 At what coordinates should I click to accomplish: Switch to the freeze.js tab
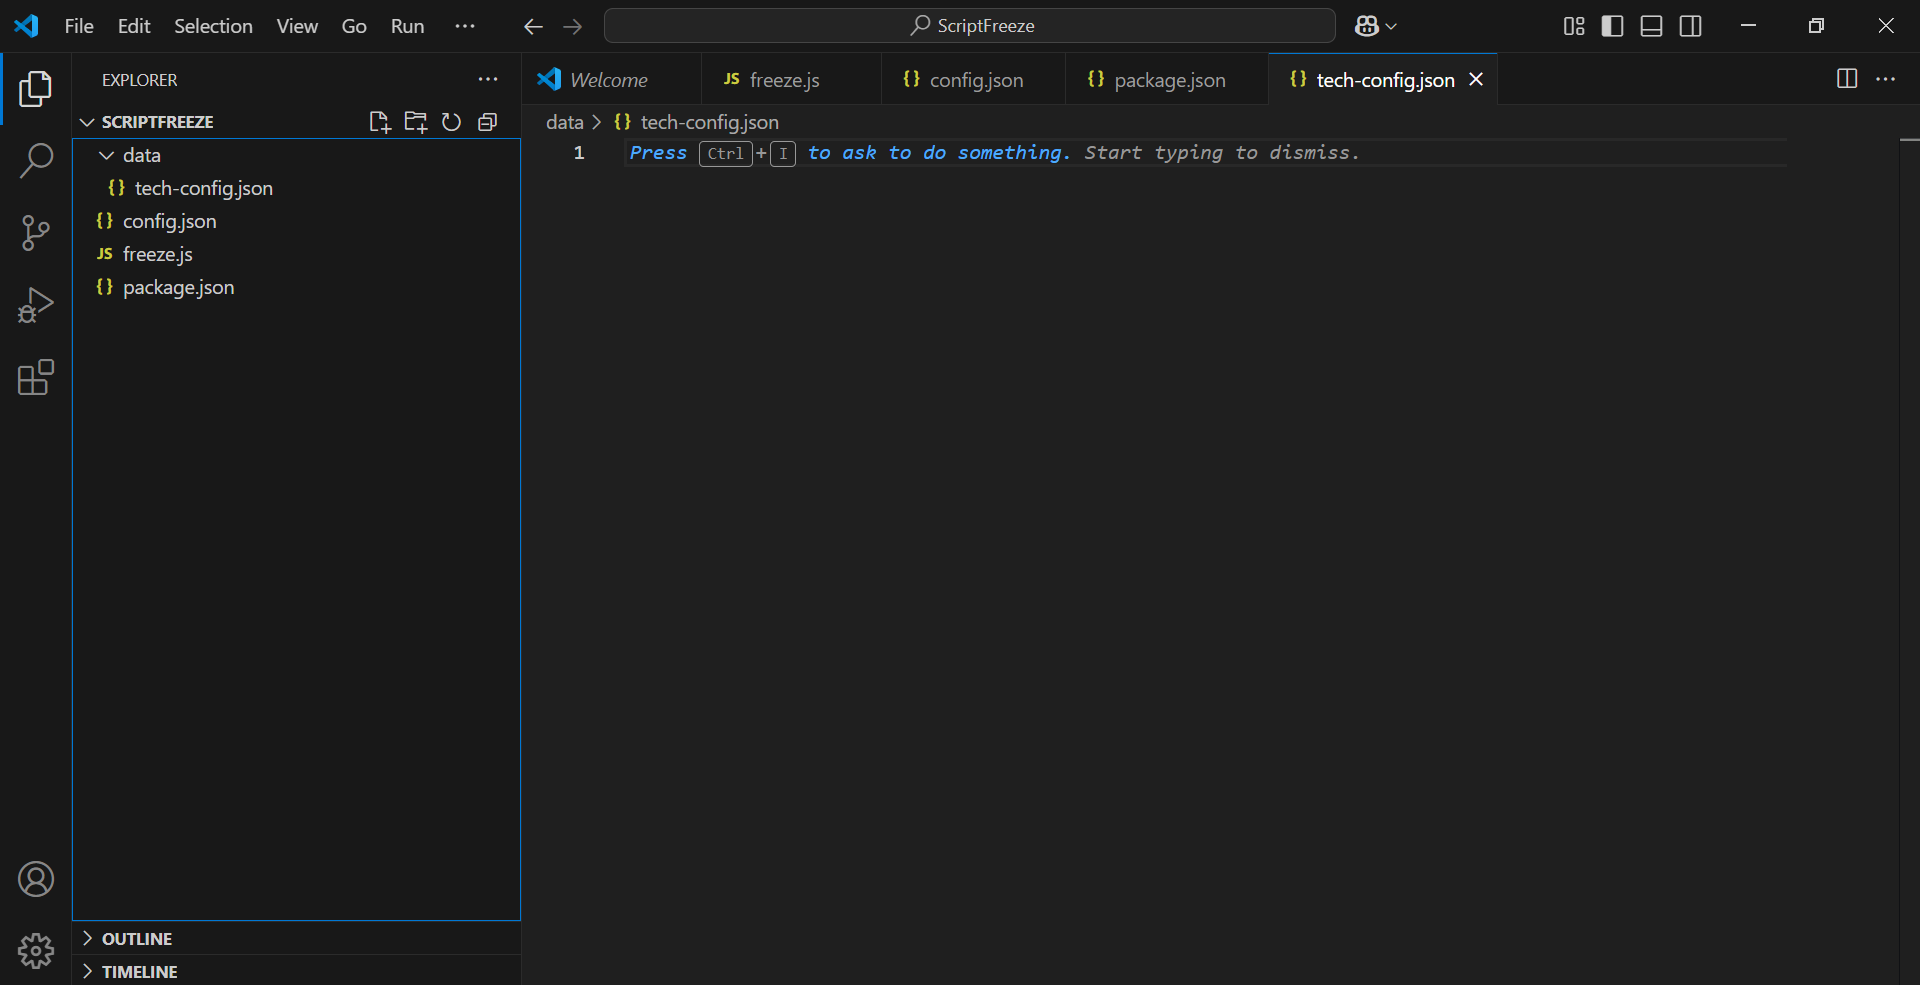(791, 79)
